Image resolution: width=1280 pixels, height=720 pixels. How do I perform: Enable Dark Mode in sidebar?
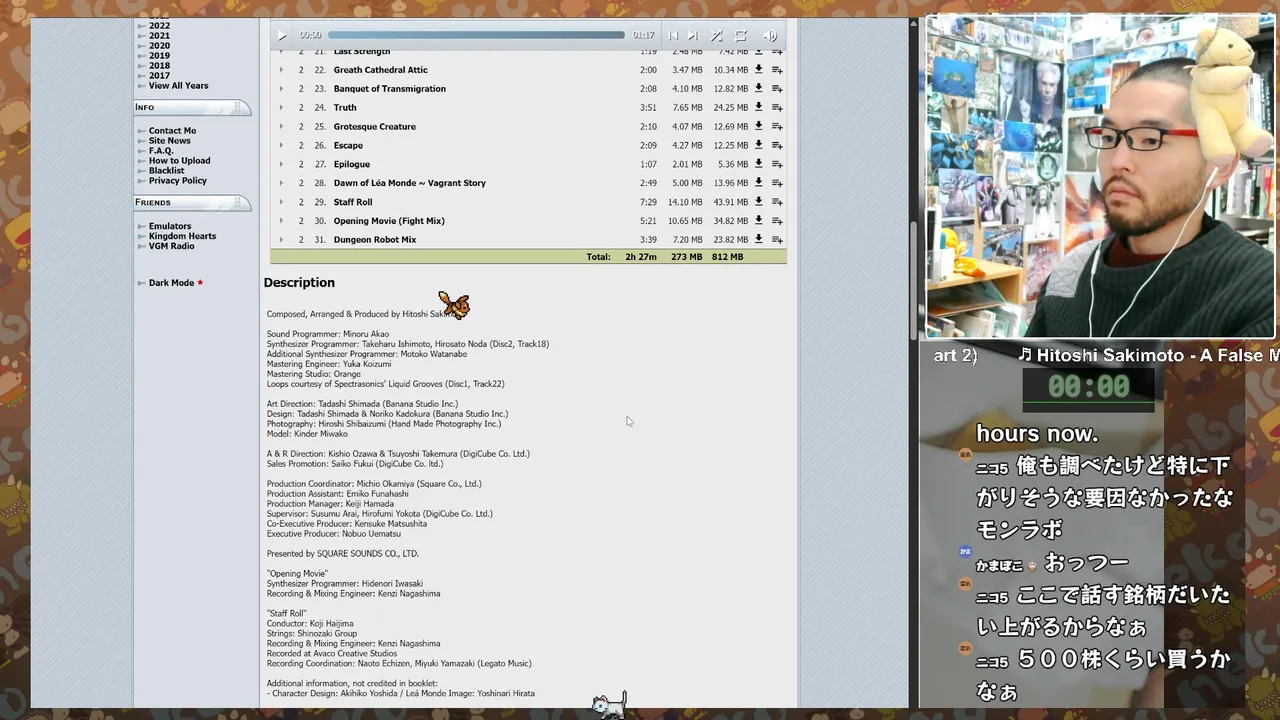pos(171,283)
